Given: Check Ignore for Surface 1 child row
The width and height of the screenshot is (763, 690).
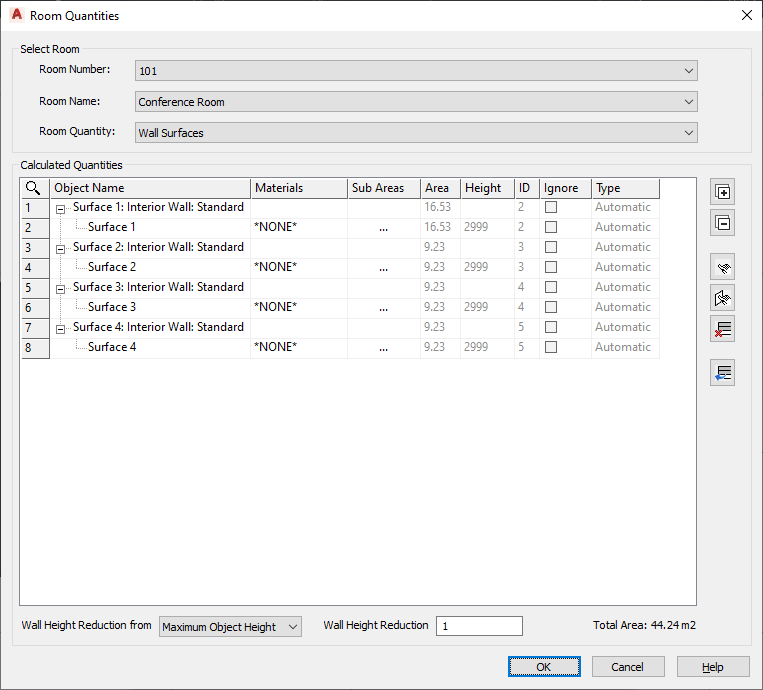Looking at the screenshot, I should (551, 227).
